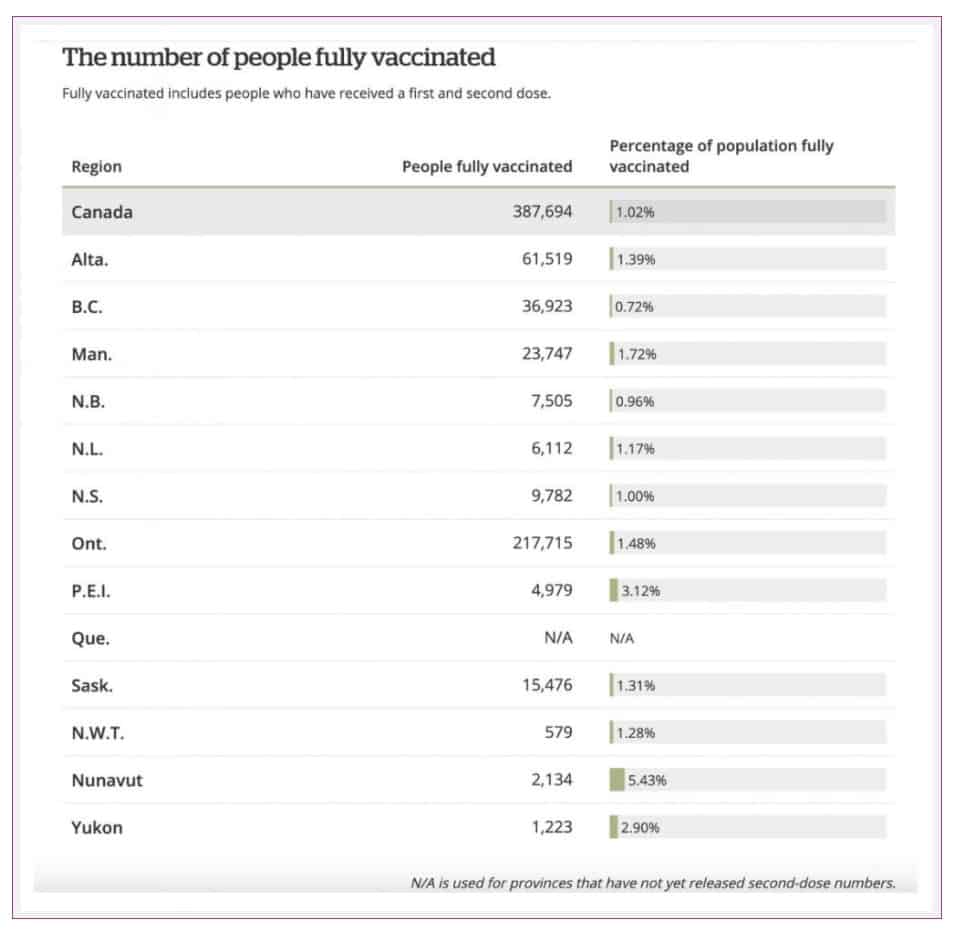
Task: Click the Sask. value 15,476
Action: click(547, 685)
